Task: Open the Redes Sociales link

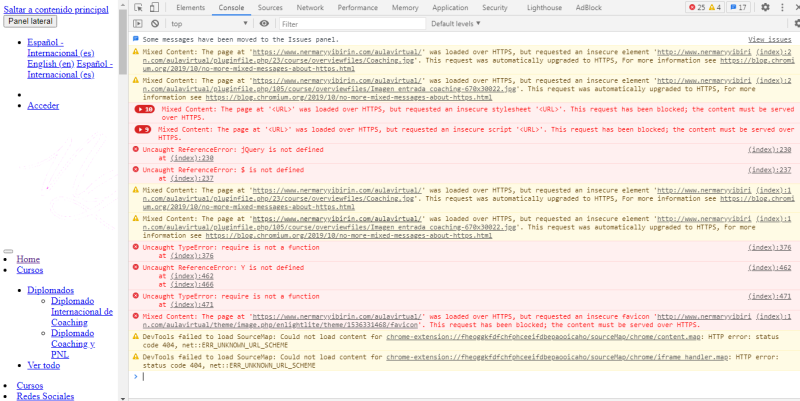Action: click(x=45, y=396)
